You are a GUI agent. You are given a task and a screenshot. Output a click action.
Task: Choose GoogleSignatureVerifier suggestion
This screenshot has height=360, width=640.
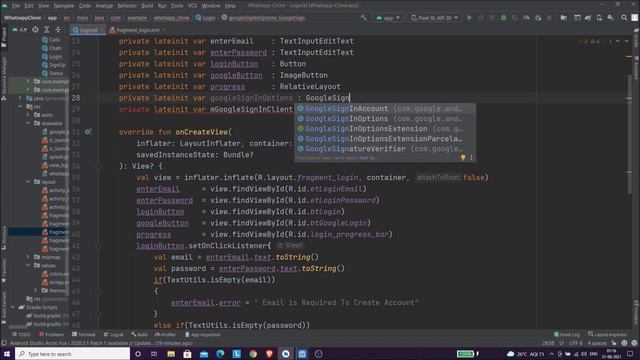pyautogui.click(x=384, y=149)
